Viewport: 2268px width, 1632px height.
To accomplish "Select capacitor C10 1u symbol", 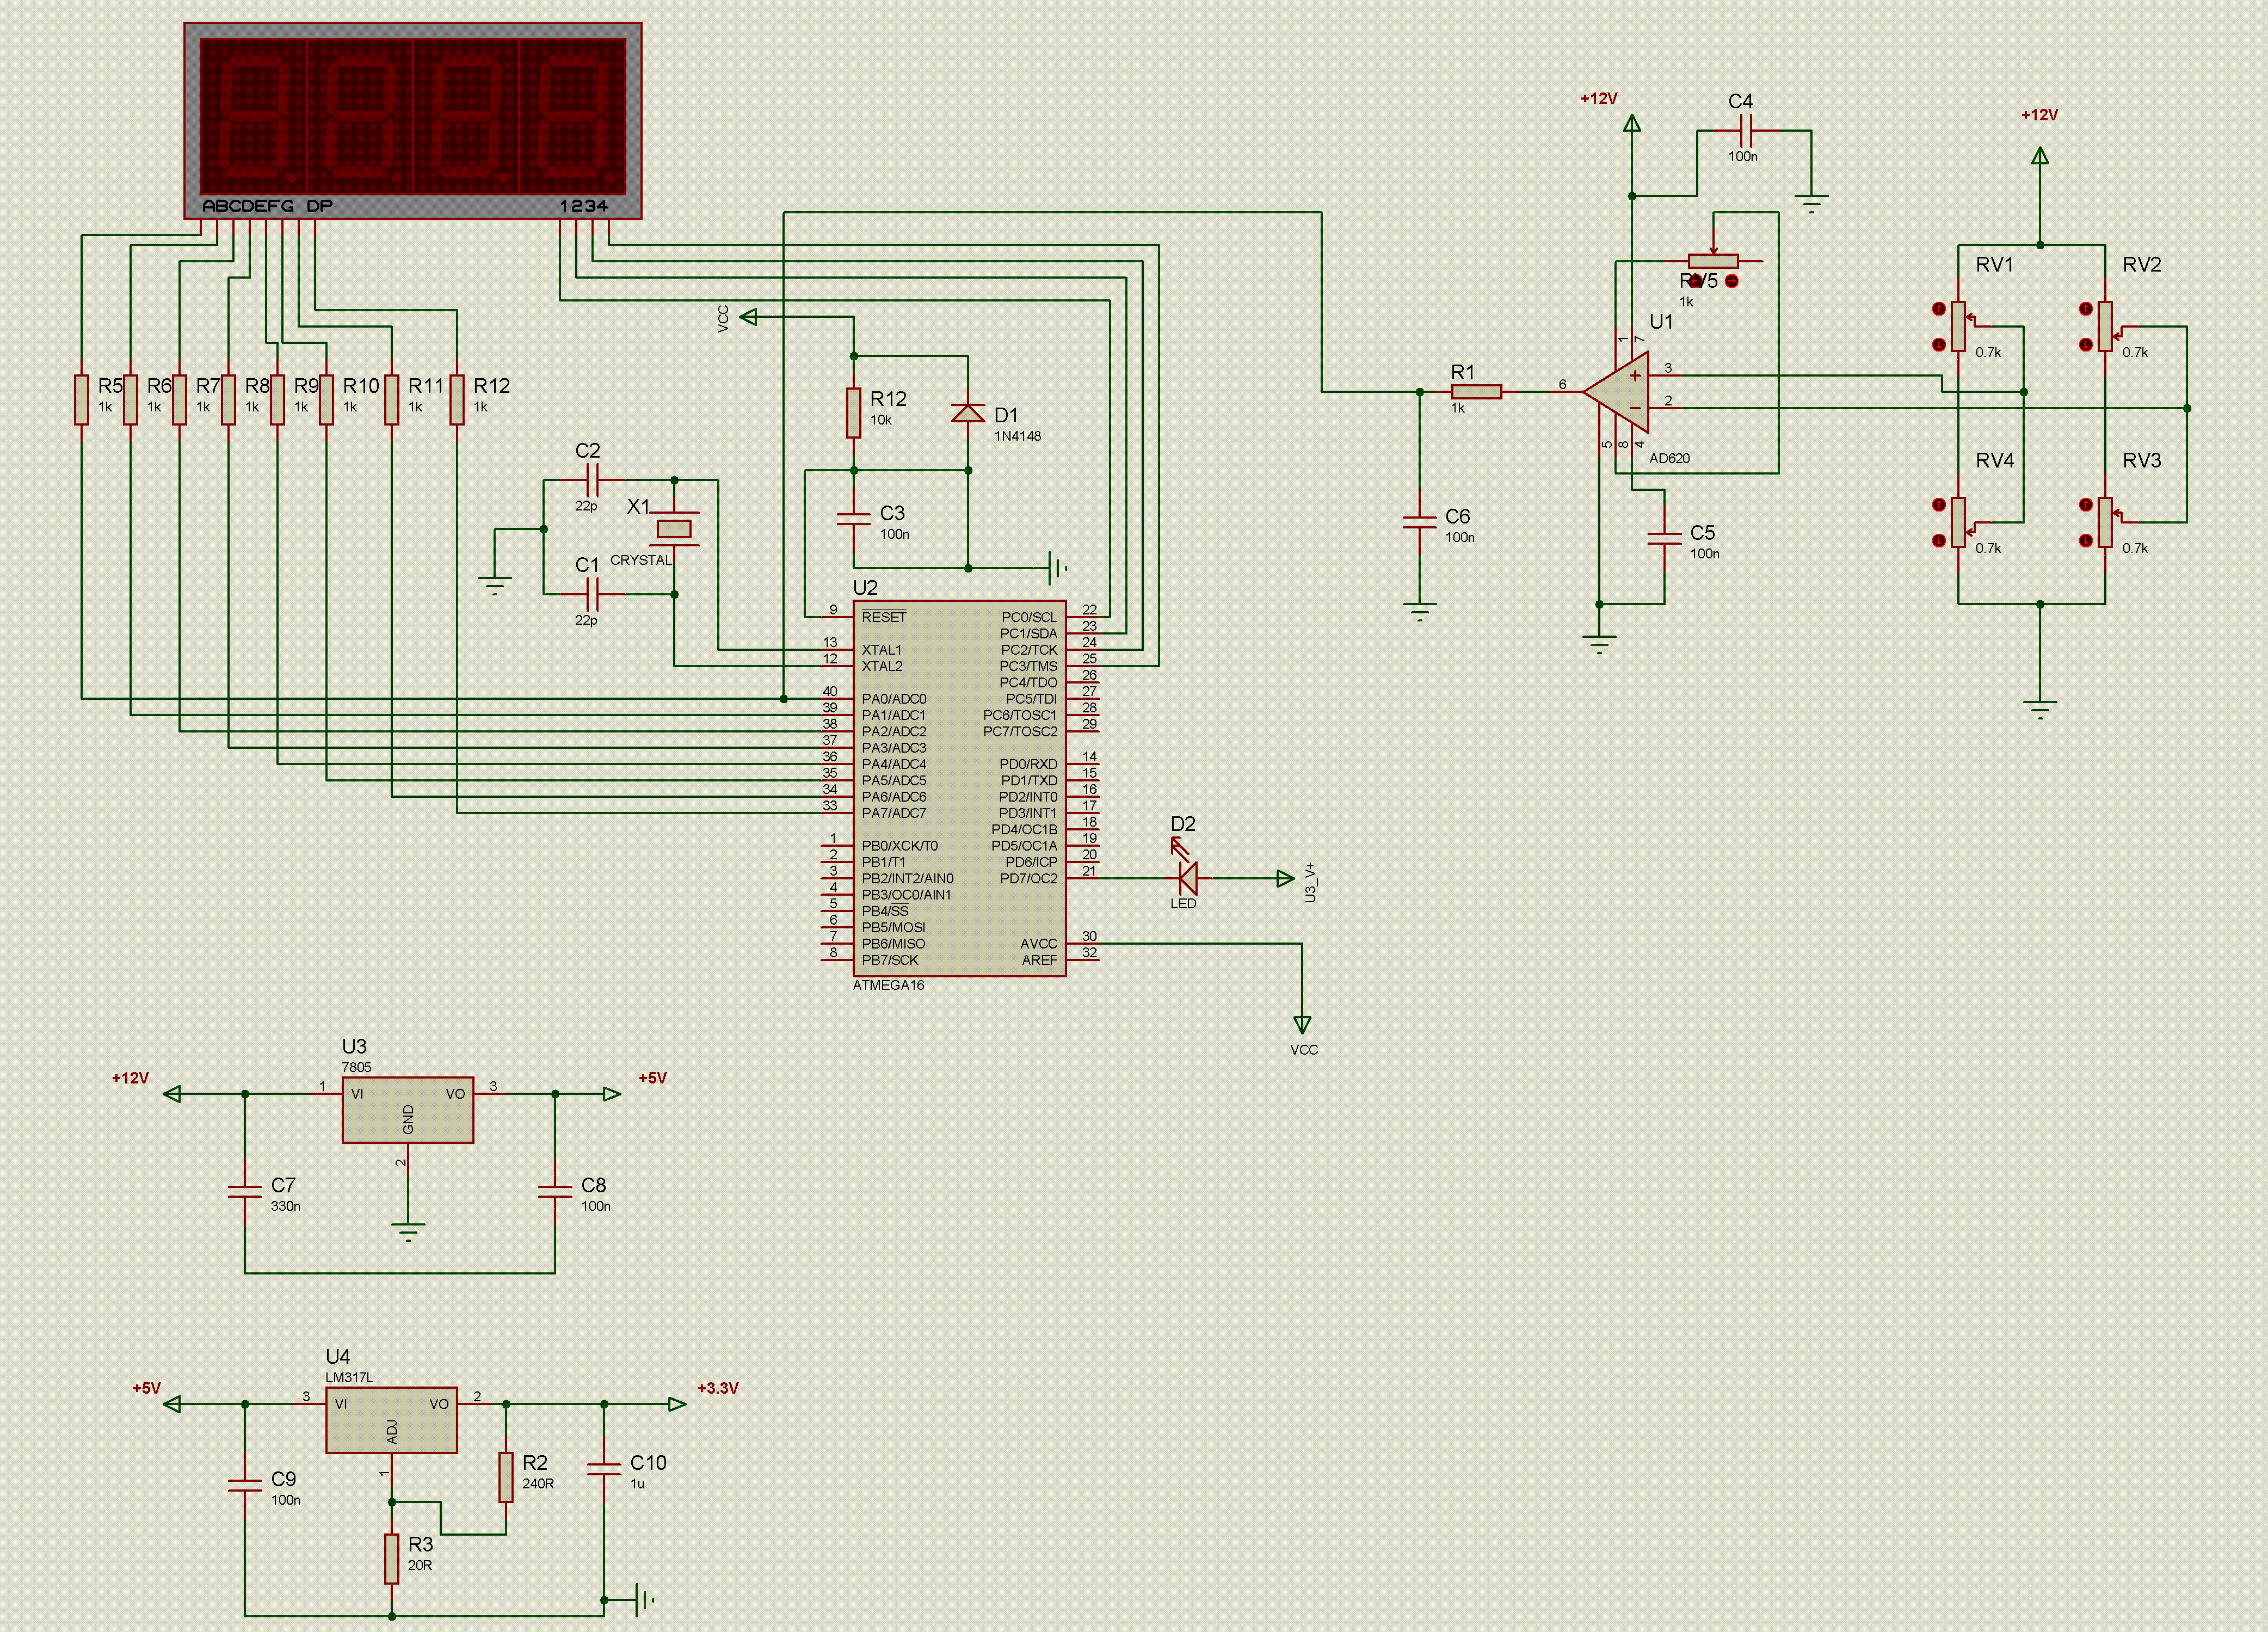I will coord(604,1469).
